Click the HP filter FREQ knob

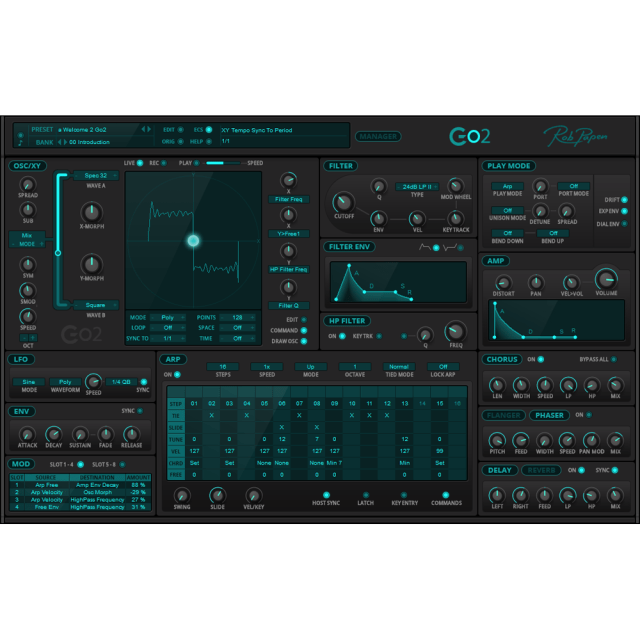point(455,331)
